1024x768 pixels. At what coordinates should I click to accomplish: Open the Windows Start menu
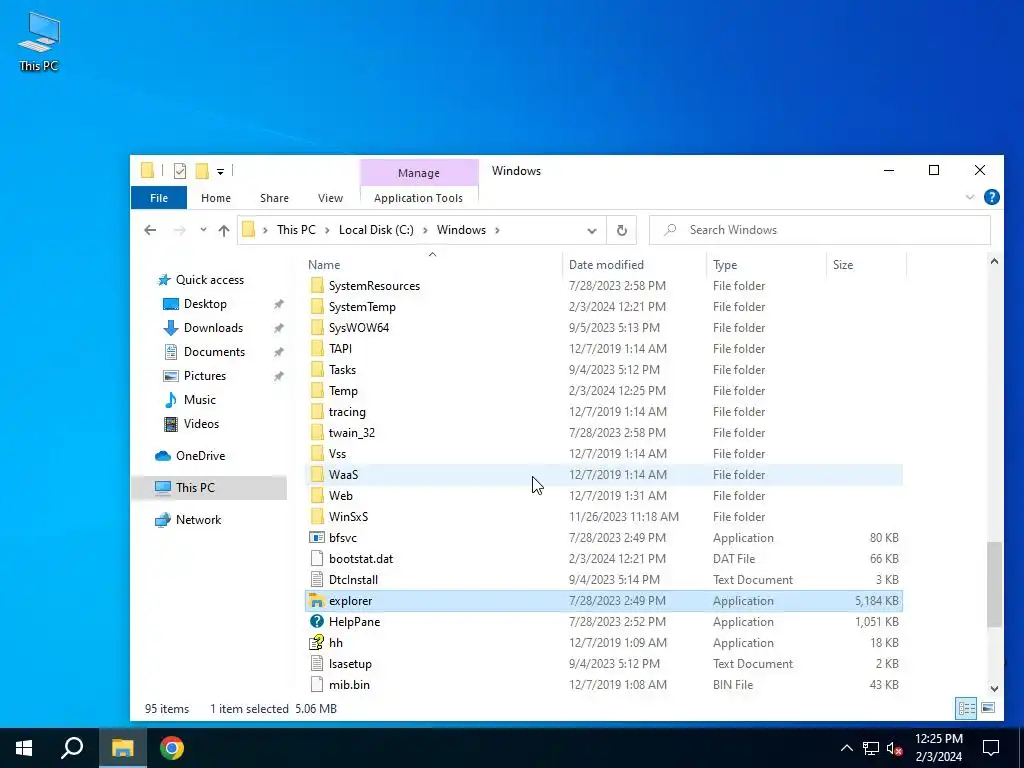tap(24, 748)
